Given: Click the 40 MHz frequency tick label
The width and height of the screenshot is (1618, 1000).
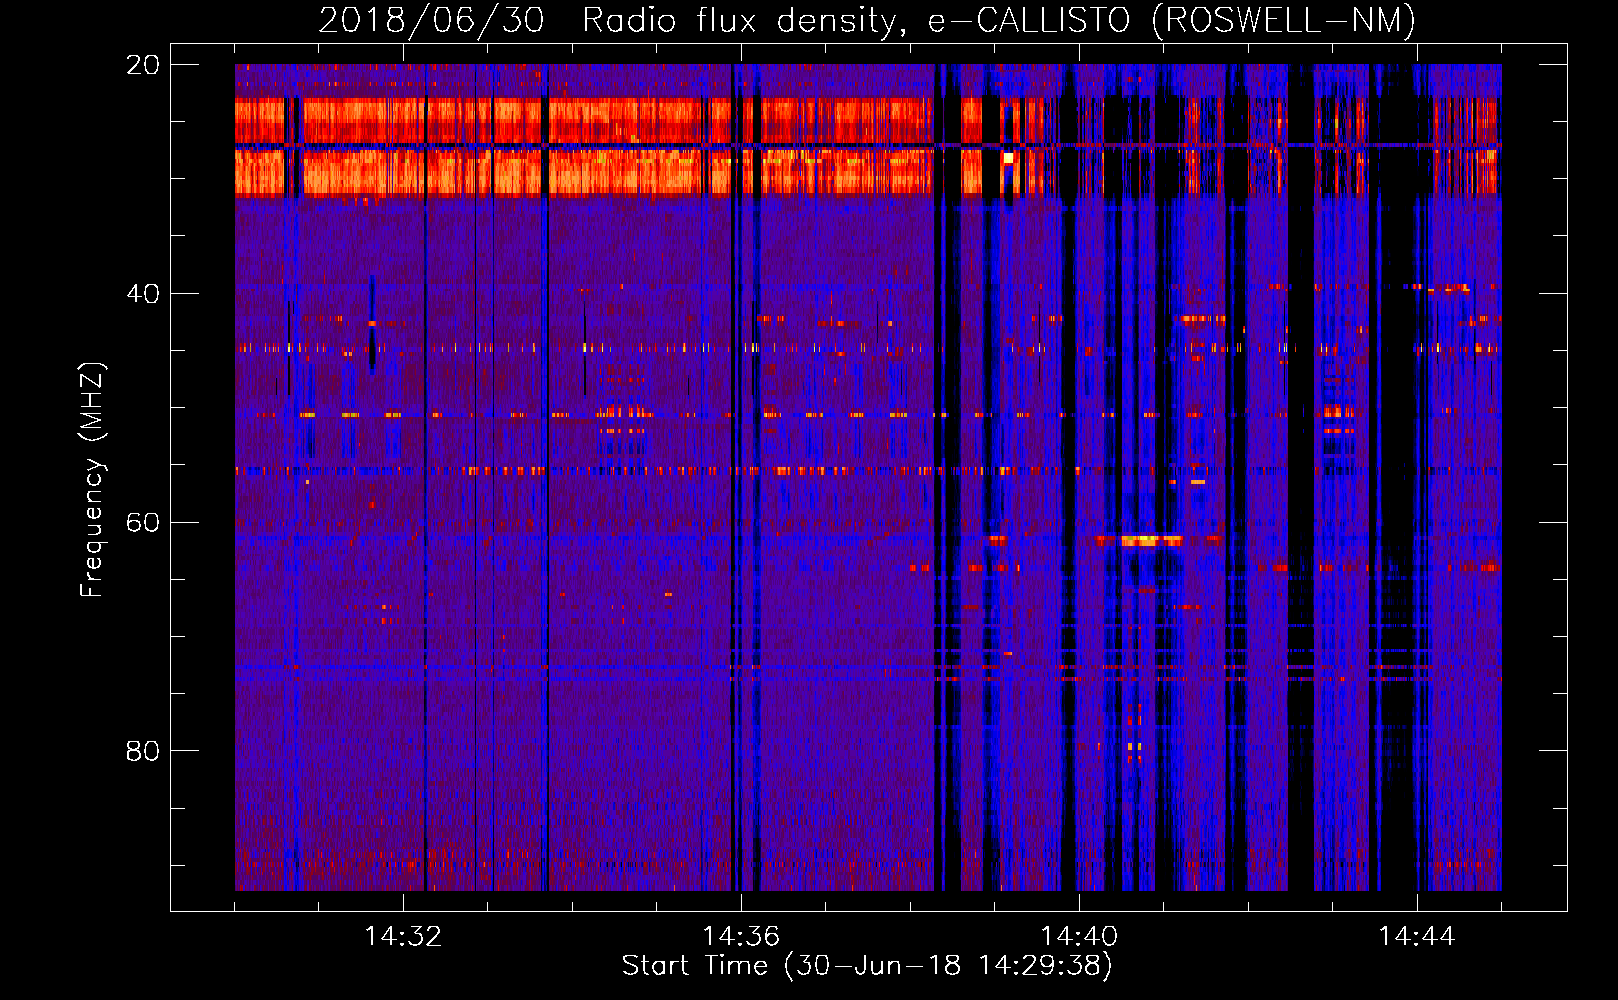Looking at the screenshot, I should (143, 294).
